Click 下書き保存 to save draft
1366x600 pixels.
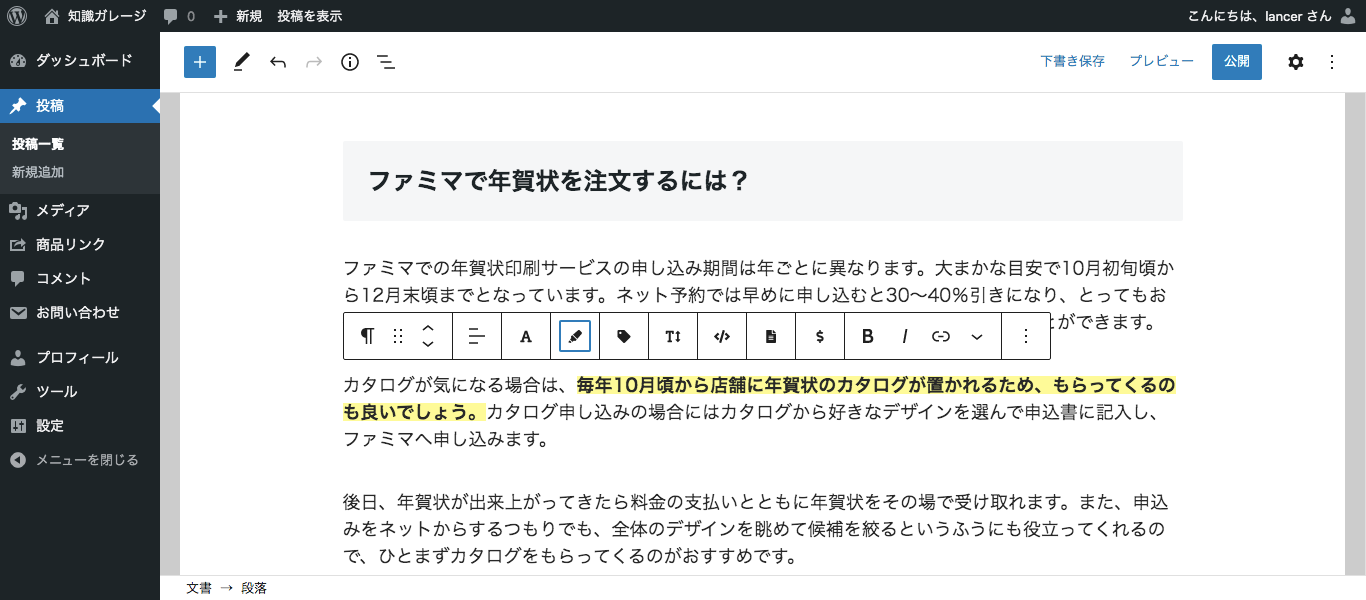pos(1072,61)
